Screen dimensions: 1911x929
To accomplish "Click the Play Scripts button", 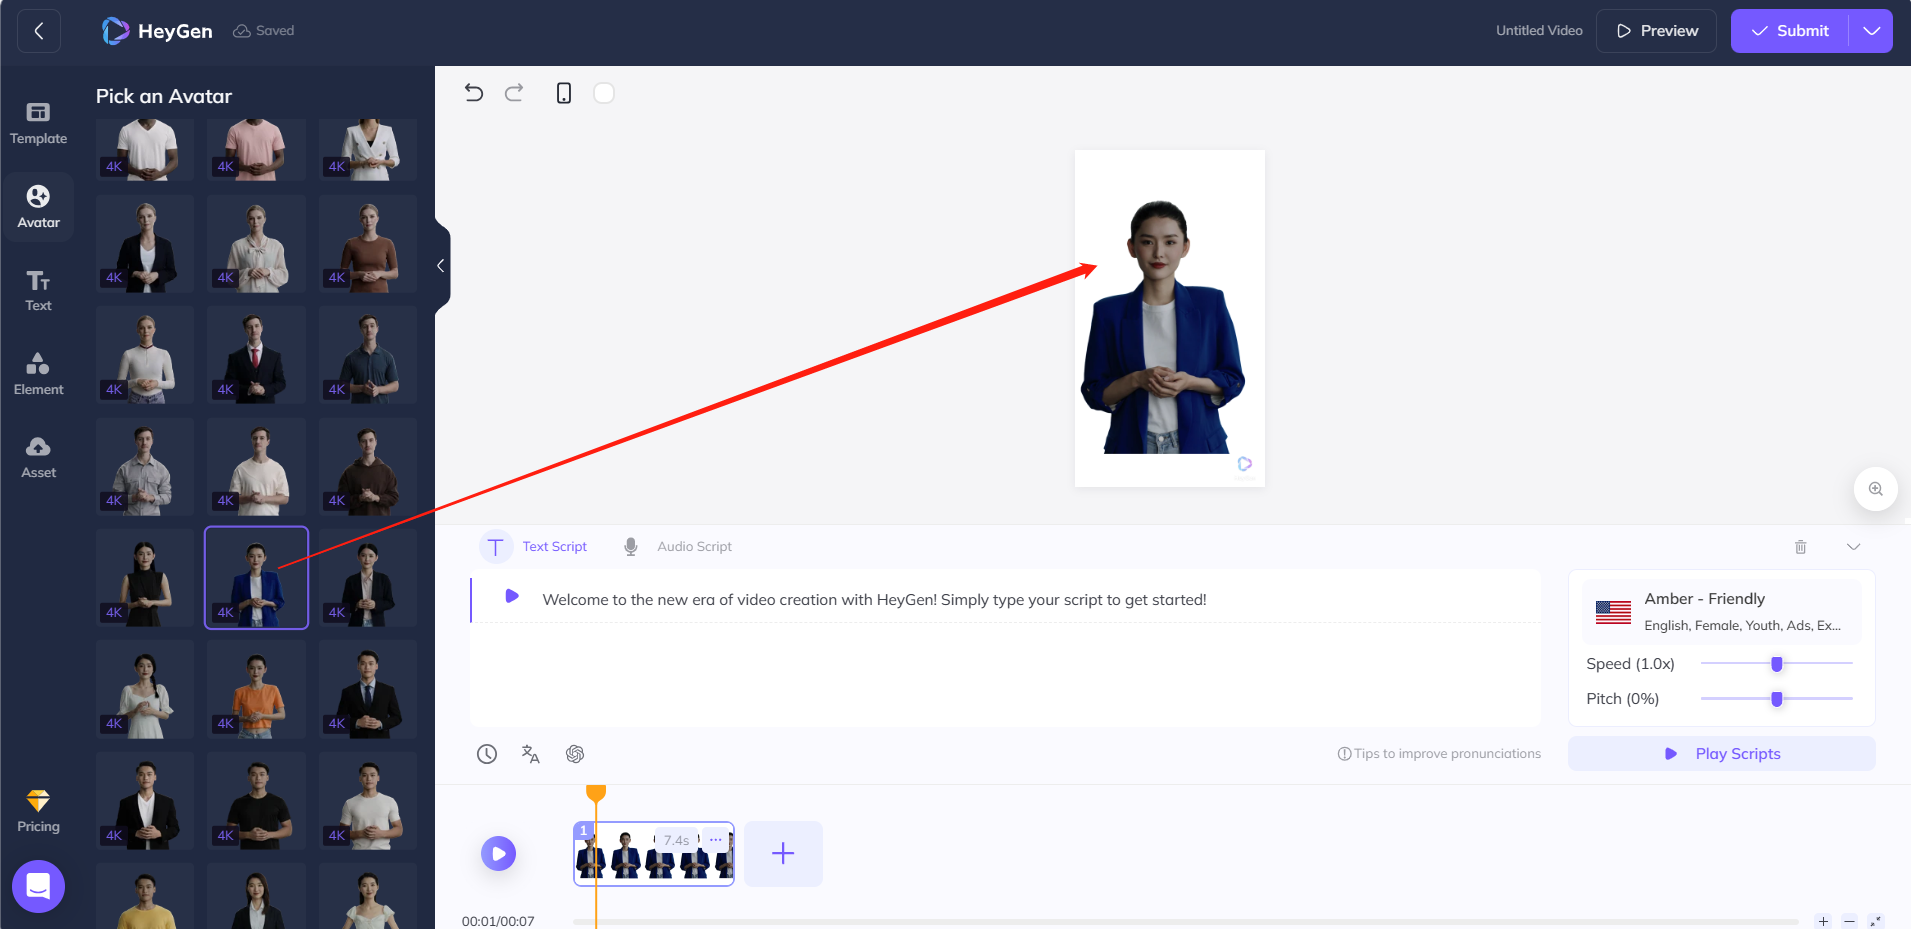I will pos(1722,754).
